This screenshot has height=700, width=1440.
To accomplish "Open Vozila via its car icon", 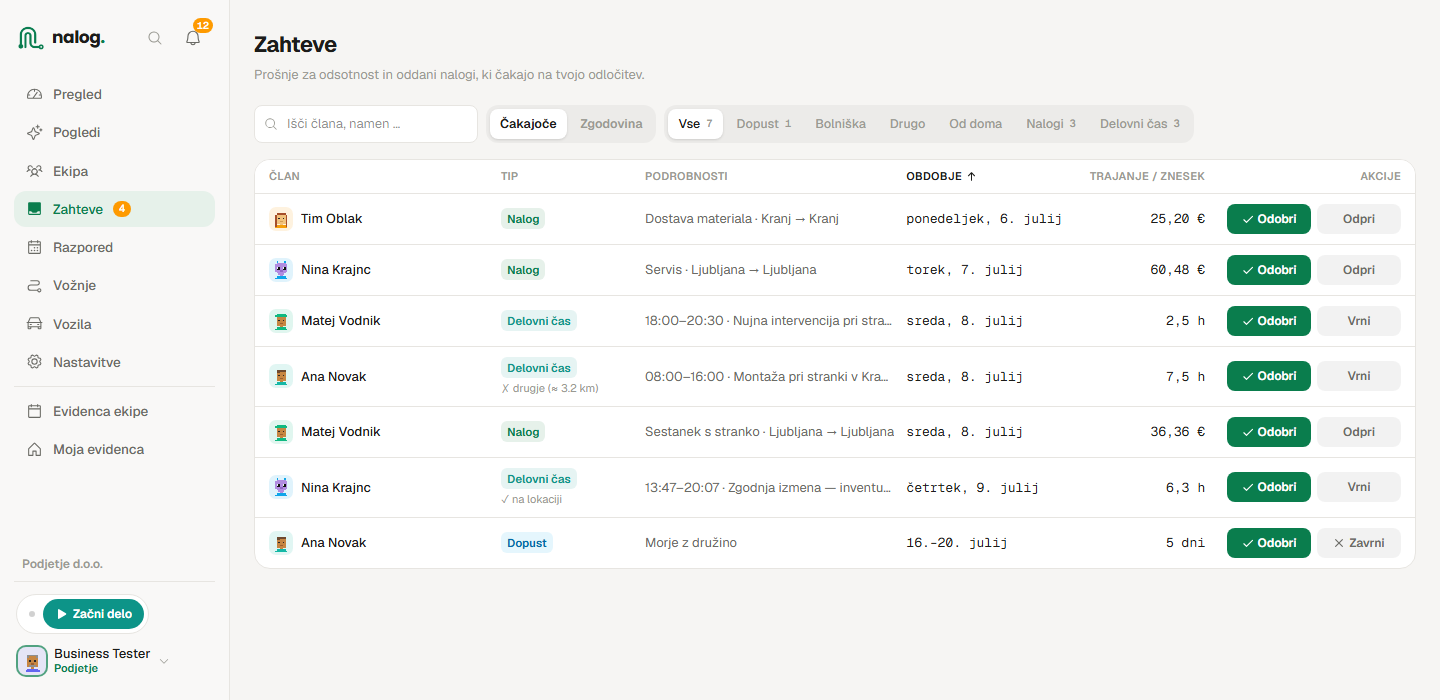I will (x=35, y=324).
